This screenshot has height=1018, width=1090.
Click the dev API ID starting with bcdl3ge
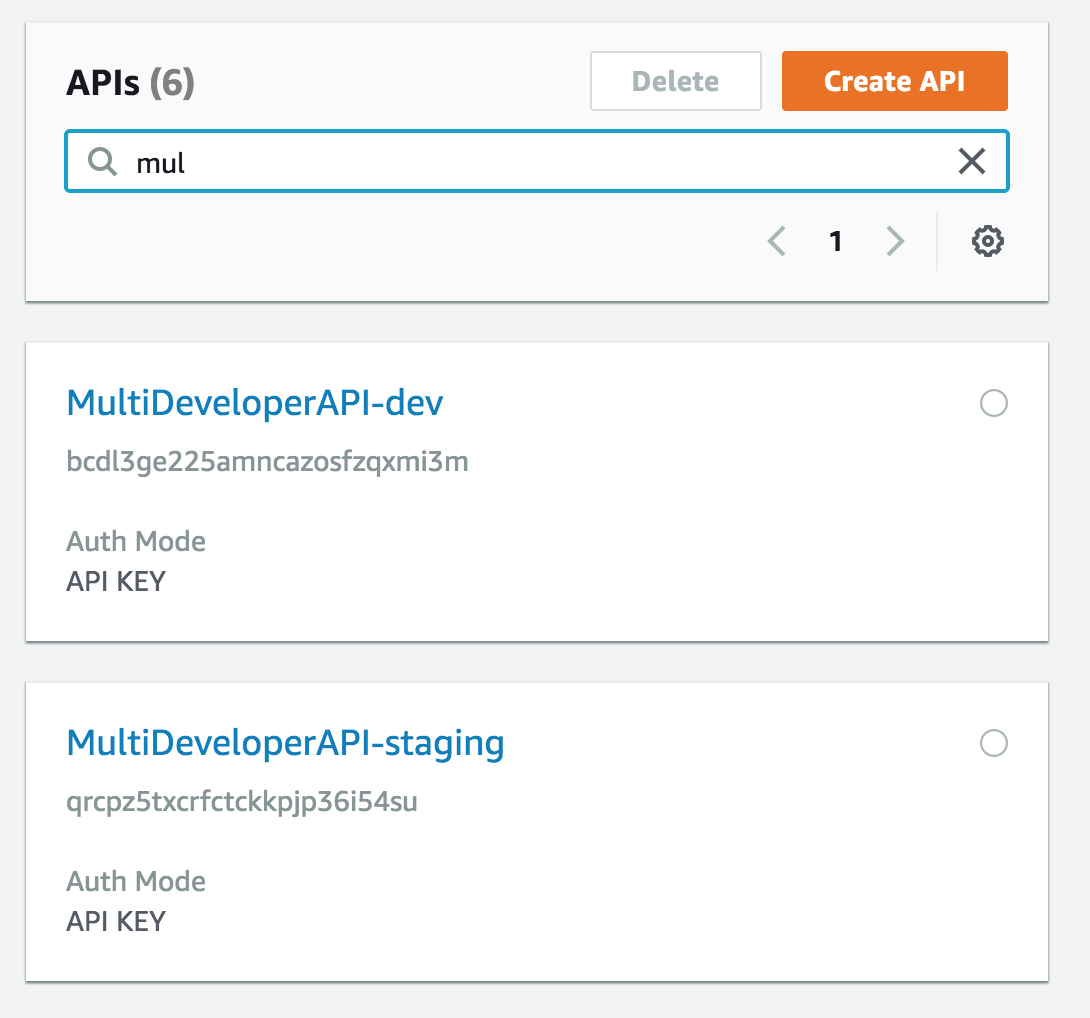coord(267,462)
